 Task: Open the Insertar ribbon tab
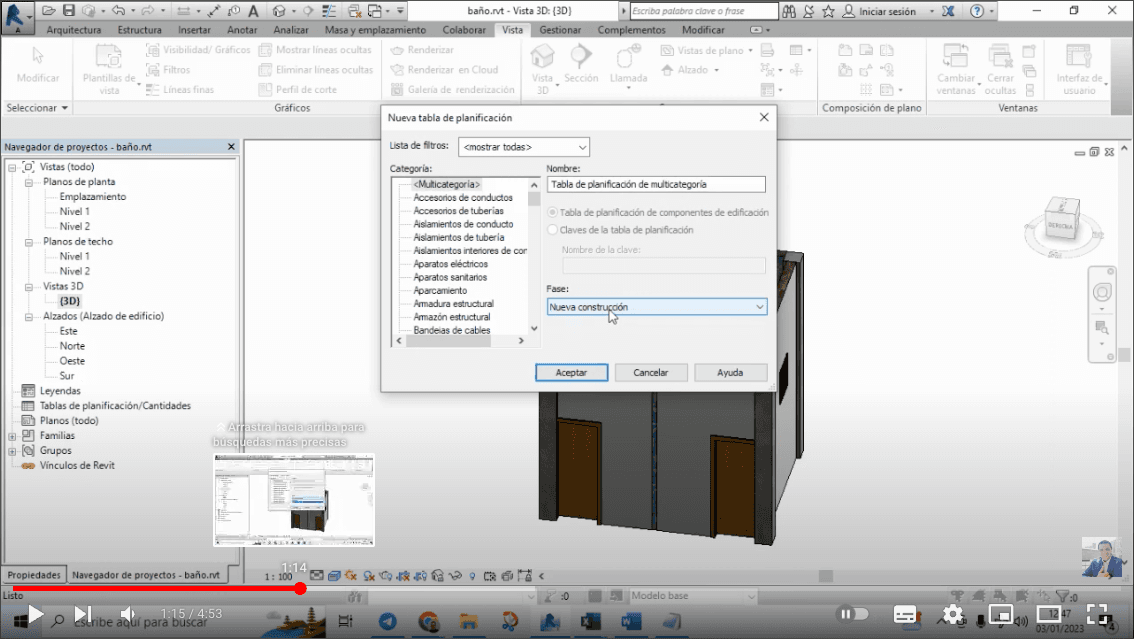point(195,30)
